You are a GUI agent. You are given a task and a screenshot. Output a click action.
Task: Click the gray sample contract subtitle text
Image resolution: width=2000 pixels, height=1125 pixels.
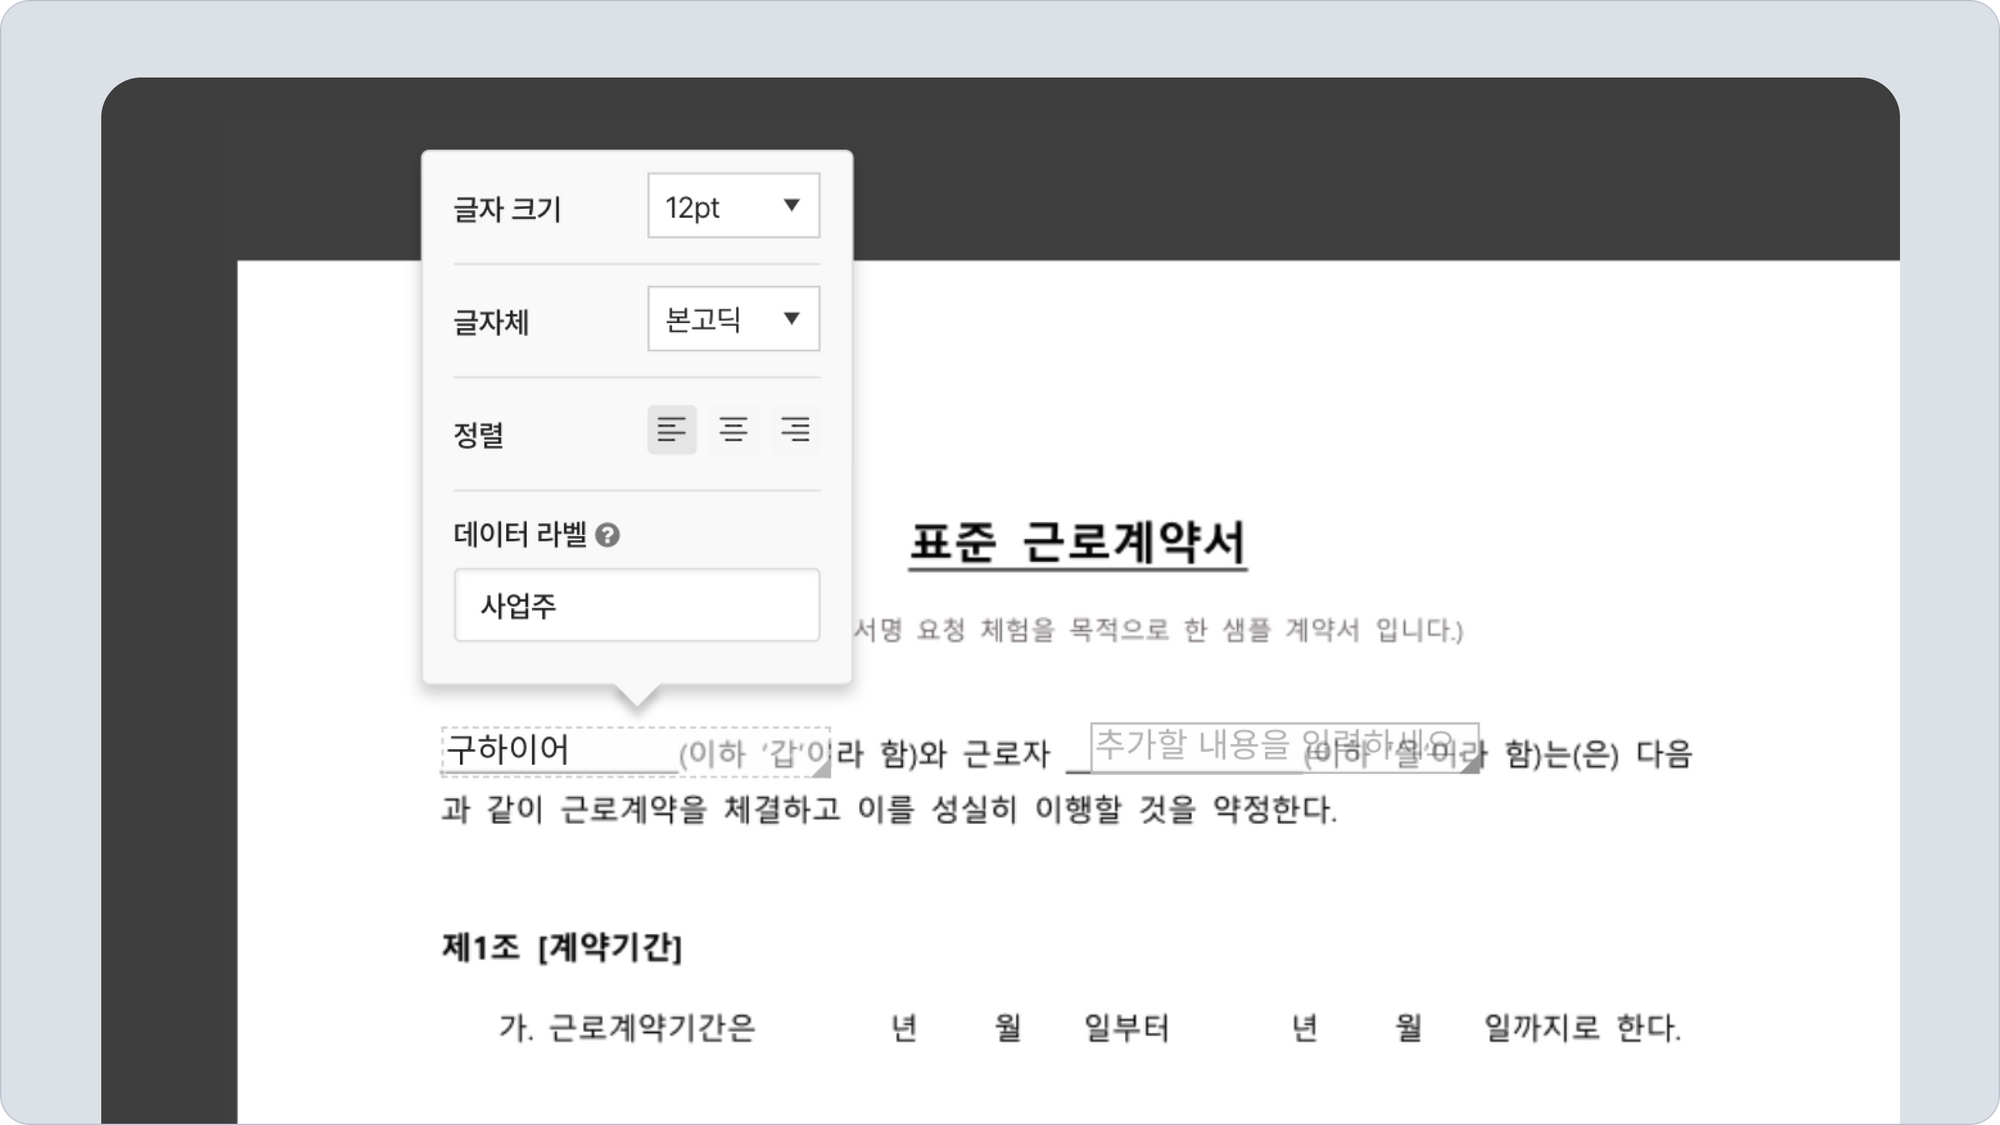1157,630
